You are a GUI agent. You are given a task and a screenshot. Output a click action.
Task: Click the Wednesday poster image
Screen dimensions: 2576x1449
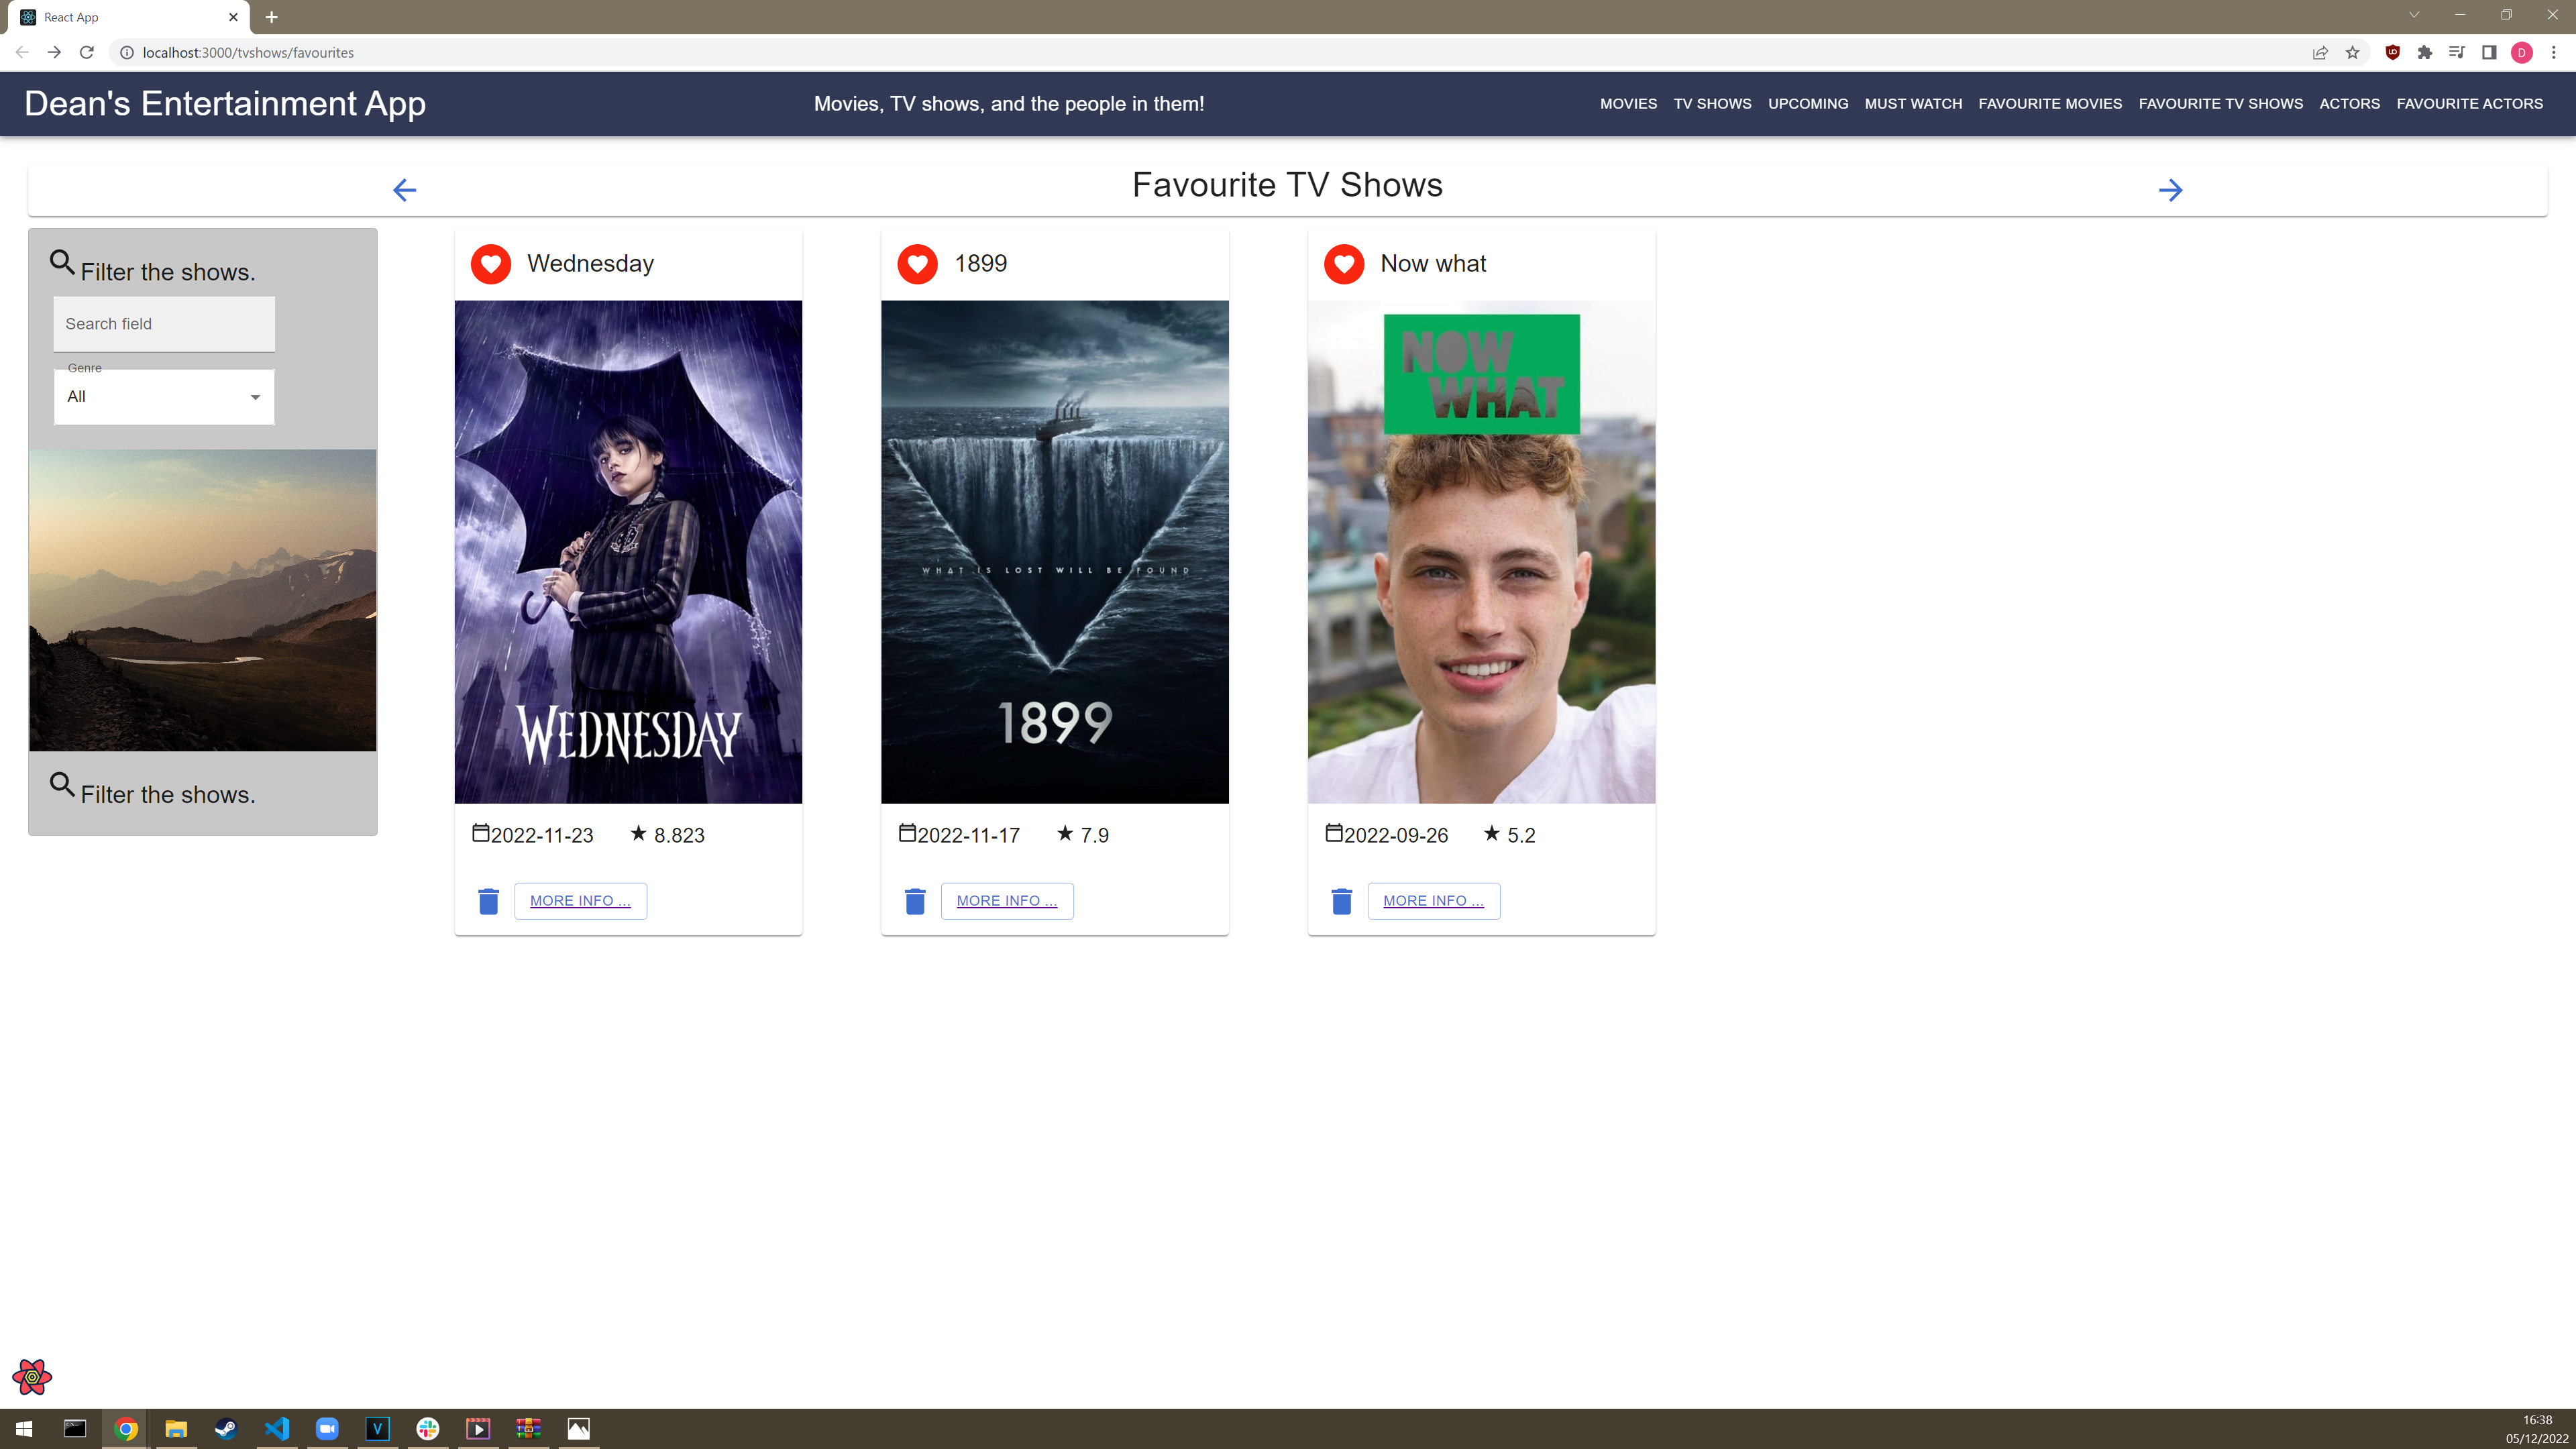pyautogui.click(x=628, y=552)
